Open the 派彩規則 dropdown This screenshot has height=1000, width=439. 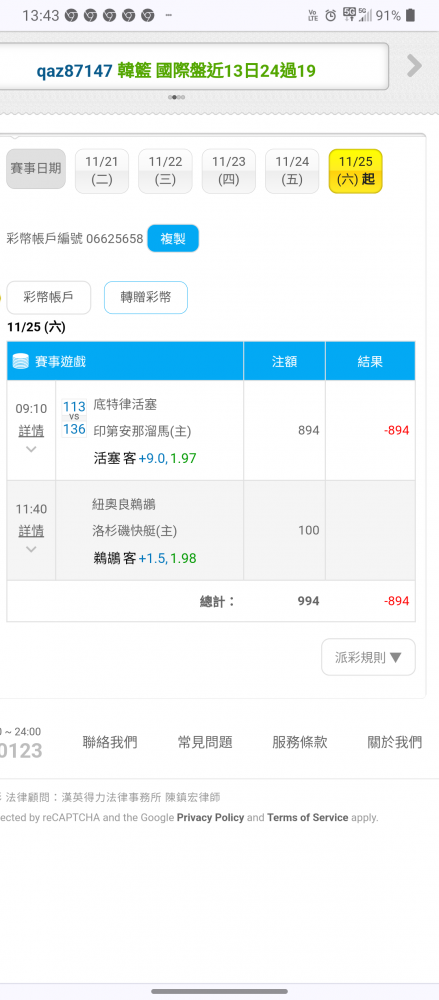tap(368, 657)
